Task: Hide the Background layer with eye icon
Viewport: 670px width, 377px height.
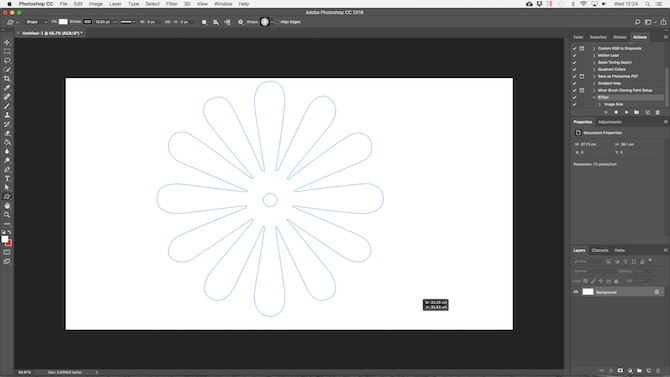Action: click(576, 292)
